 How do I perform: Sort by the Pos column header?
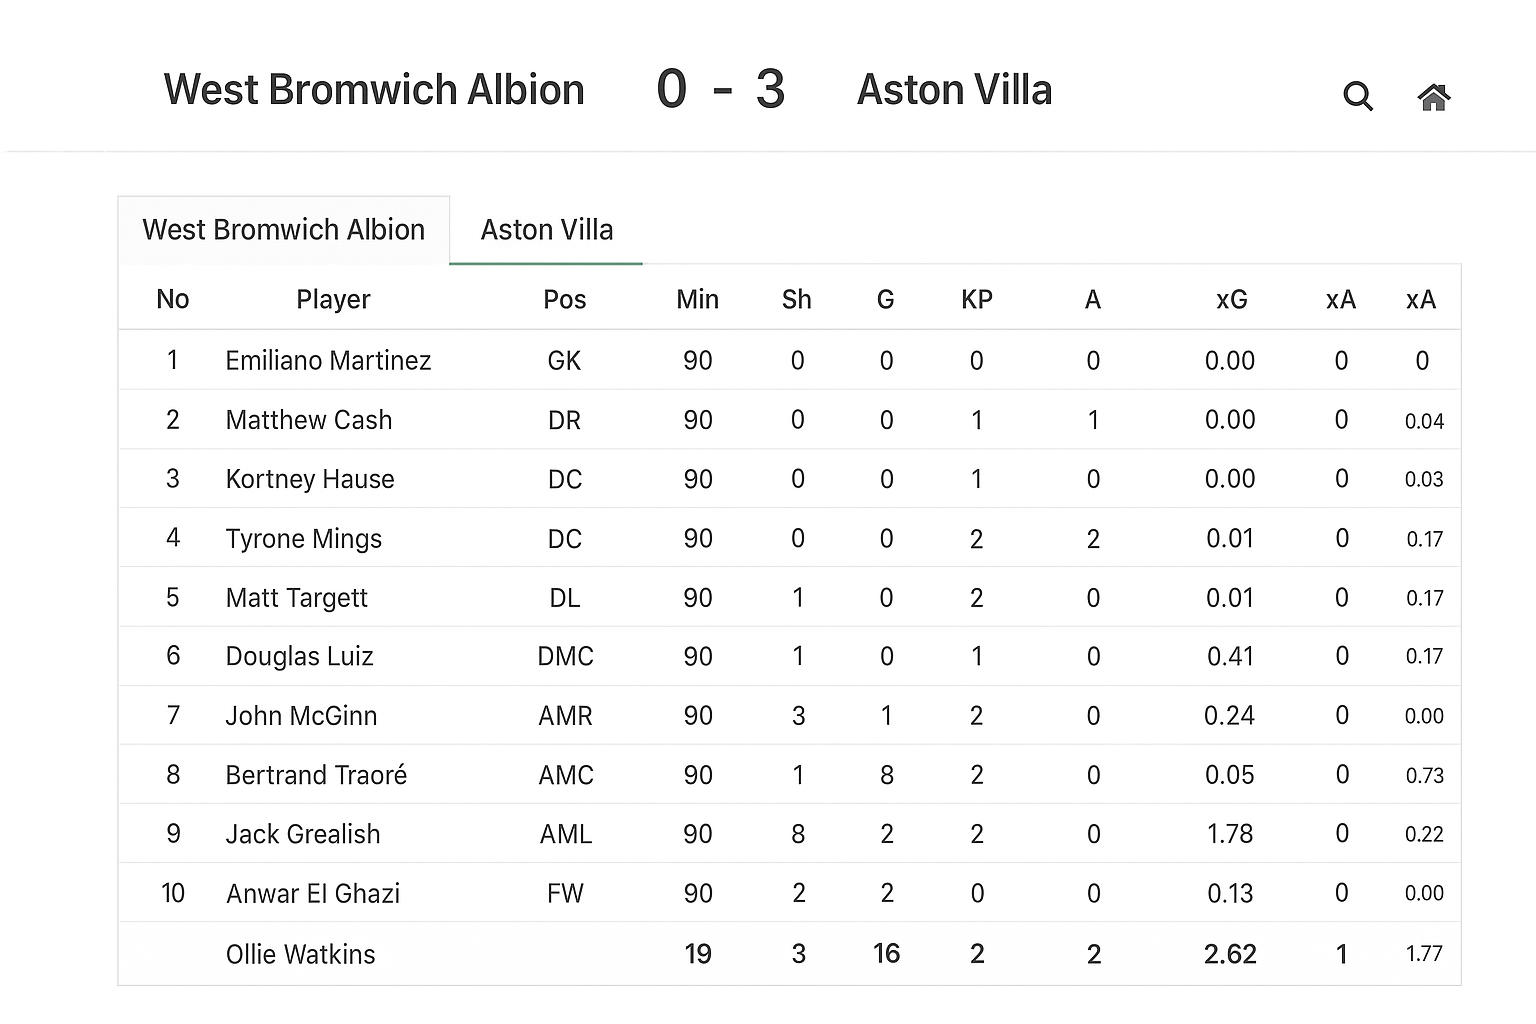pyautogui.click(x=564, y=299)
